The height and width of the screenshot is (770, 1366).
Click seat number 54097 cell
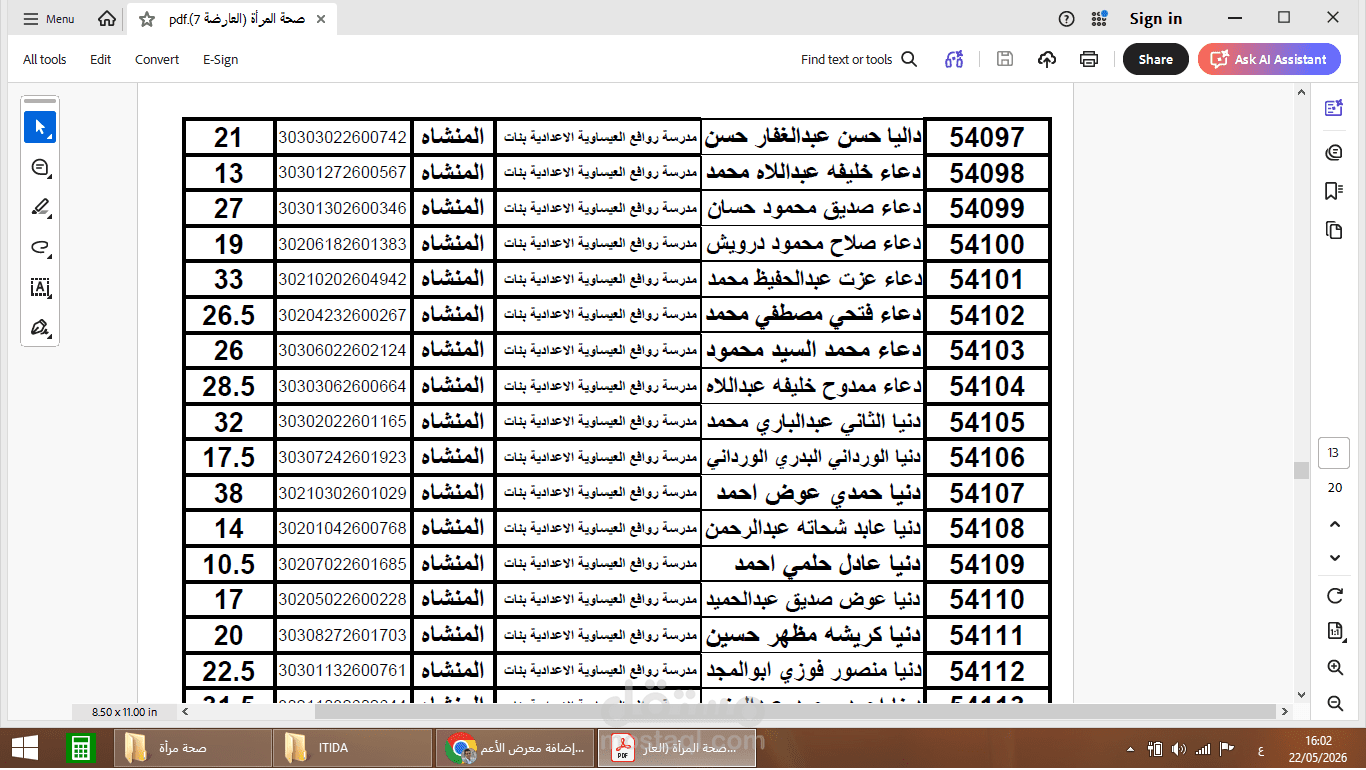(x=987, y=137)
